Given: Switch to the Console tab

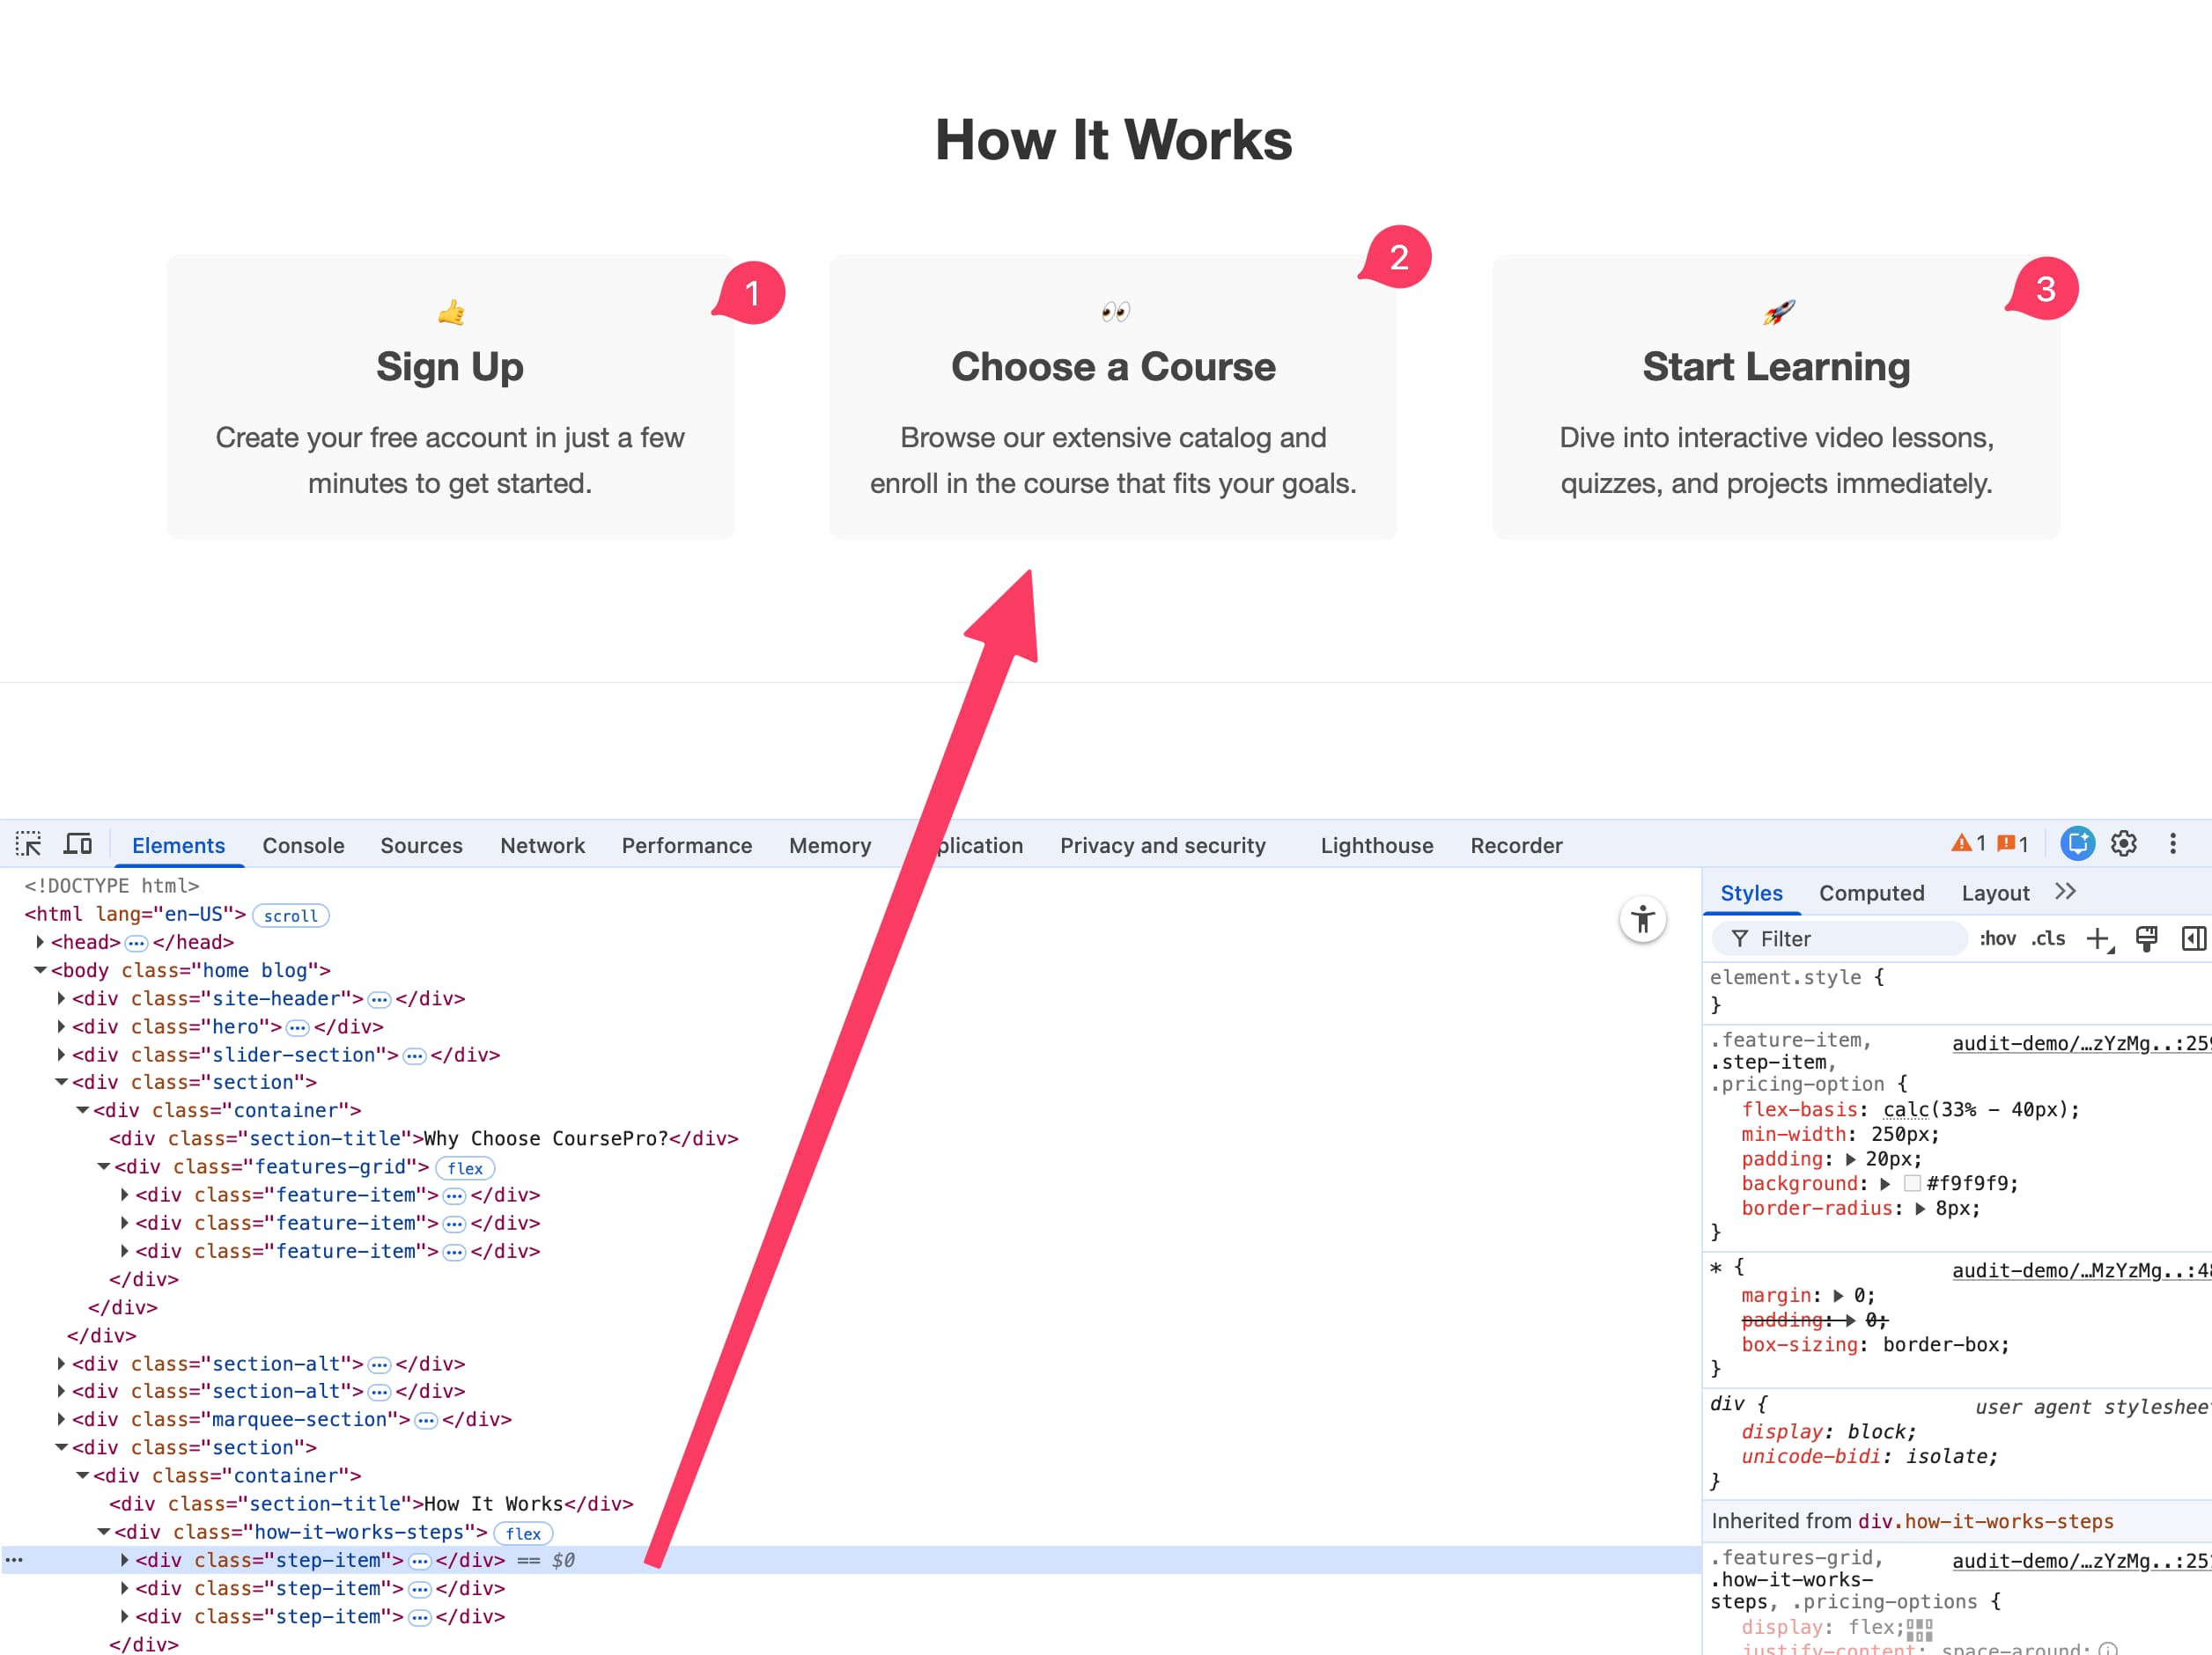Looking at the screenshot, I should pos(303,845).
